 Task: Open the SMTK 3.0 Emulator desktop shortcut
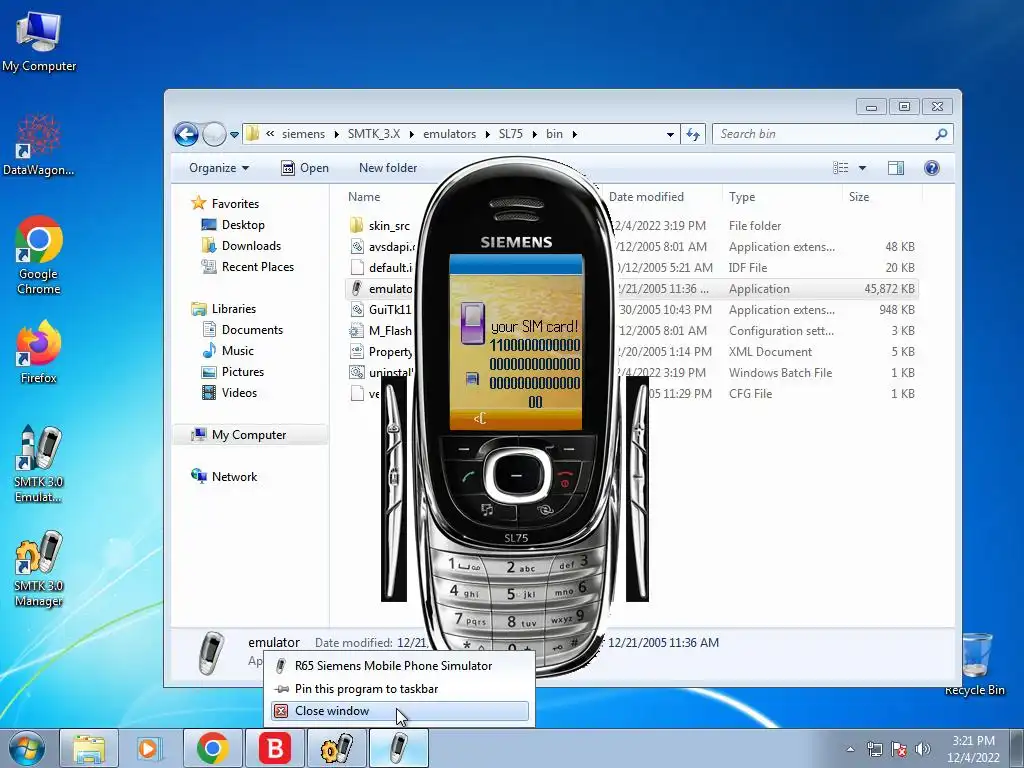[x=39, y=464]
